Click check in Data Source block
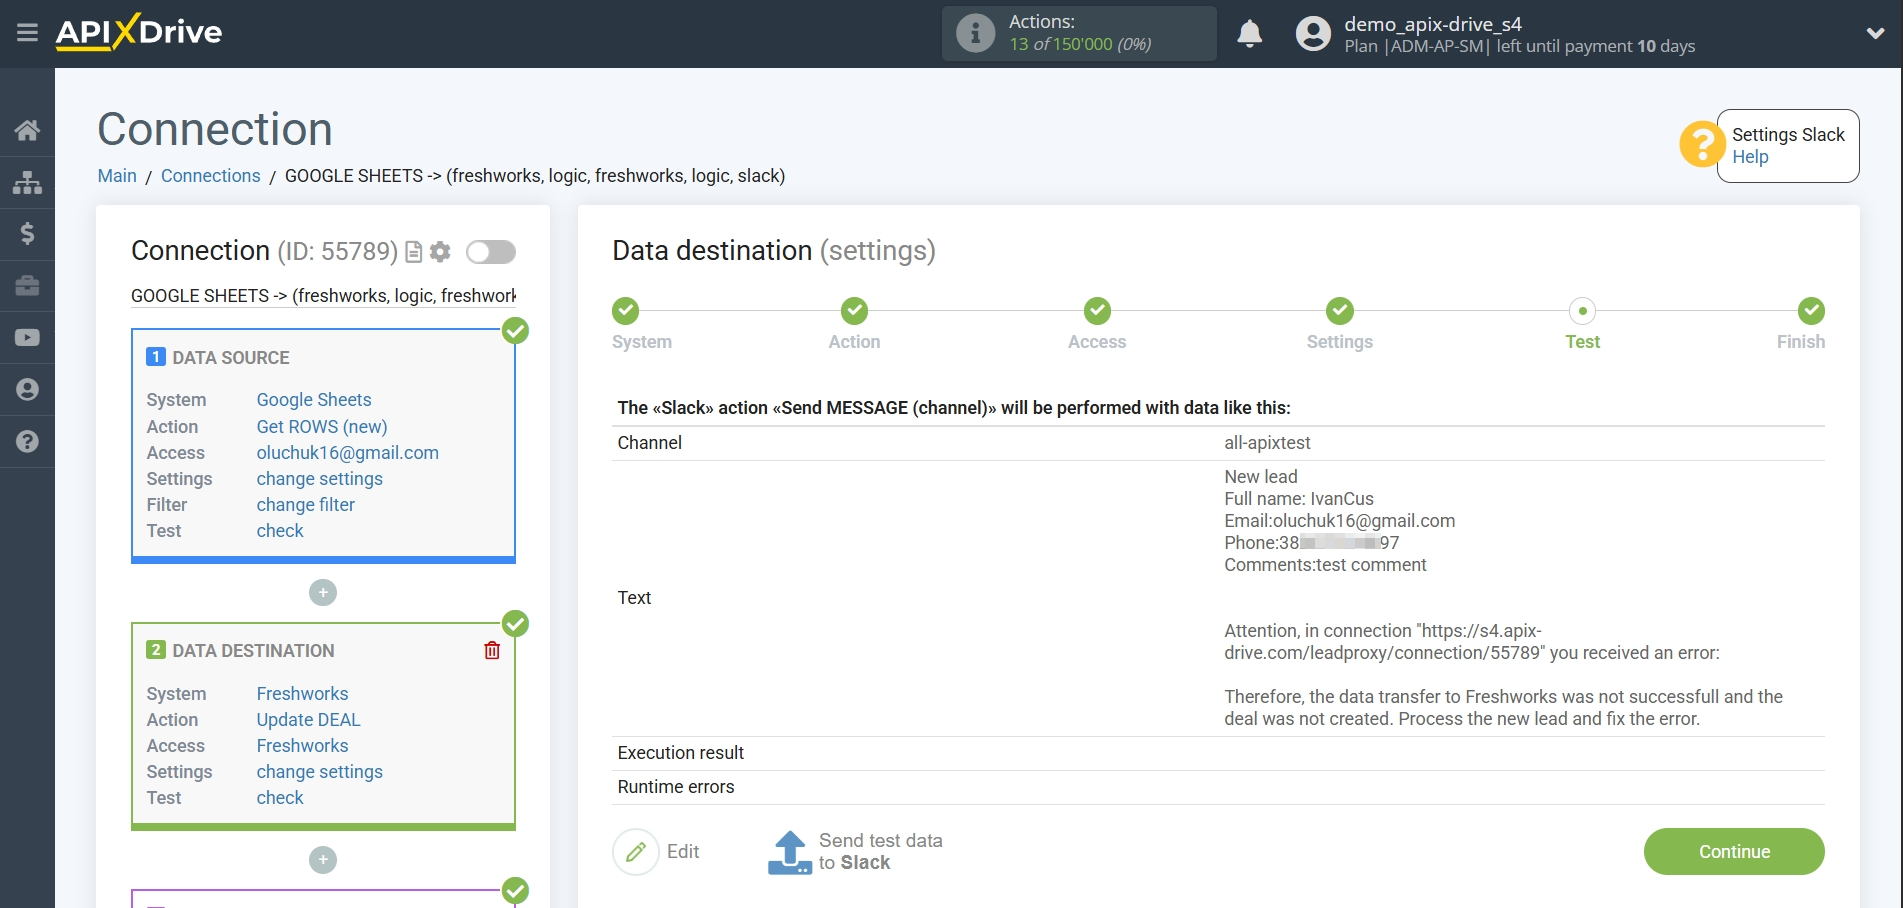Image resolution: width=1903 pixels, height=908 pixels. coord(280,531)
